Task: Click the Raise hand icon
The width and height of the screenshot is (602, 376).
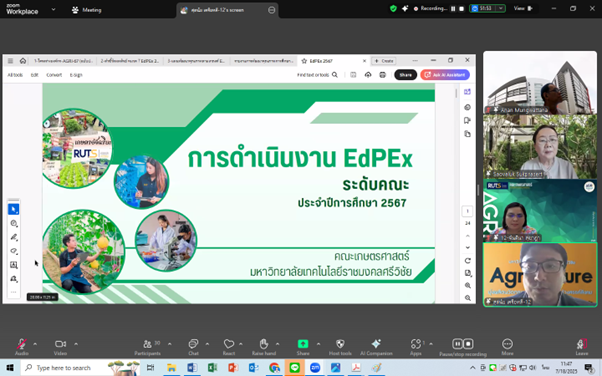Action: click(x=264, y=343)
